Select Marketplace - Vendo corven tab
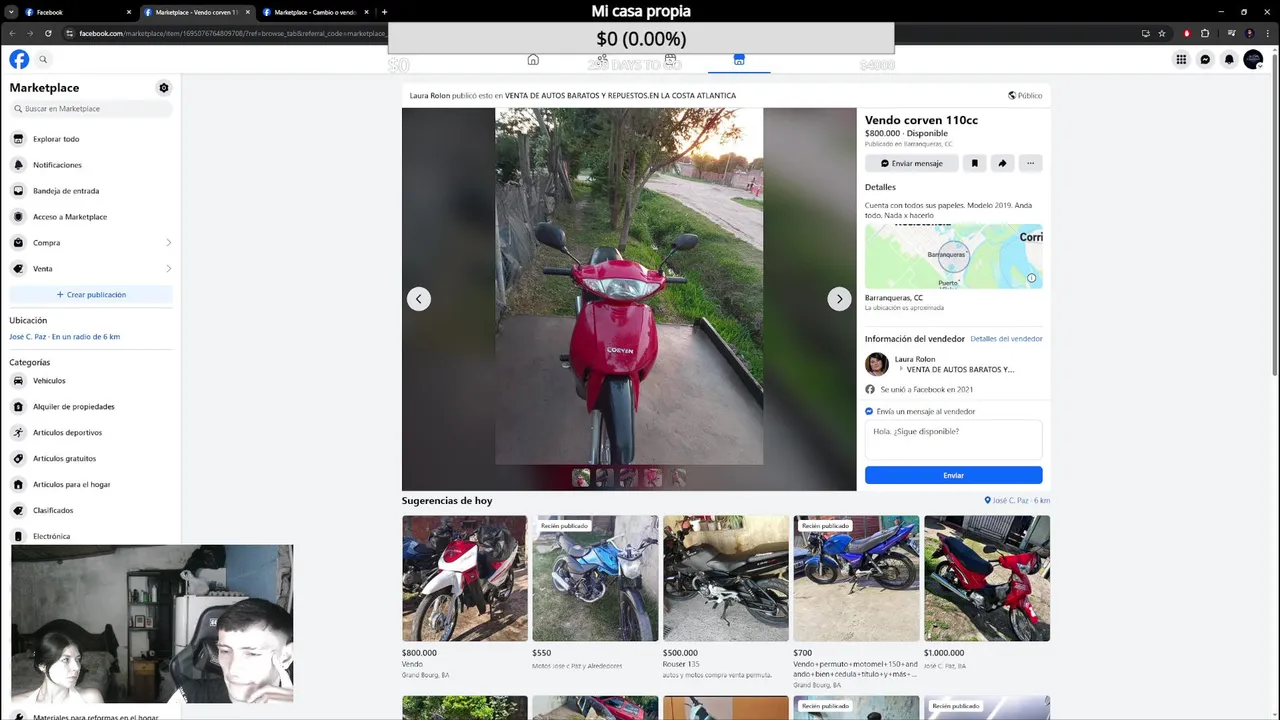Screen dimensions: 1280x720 click(196, 12)
